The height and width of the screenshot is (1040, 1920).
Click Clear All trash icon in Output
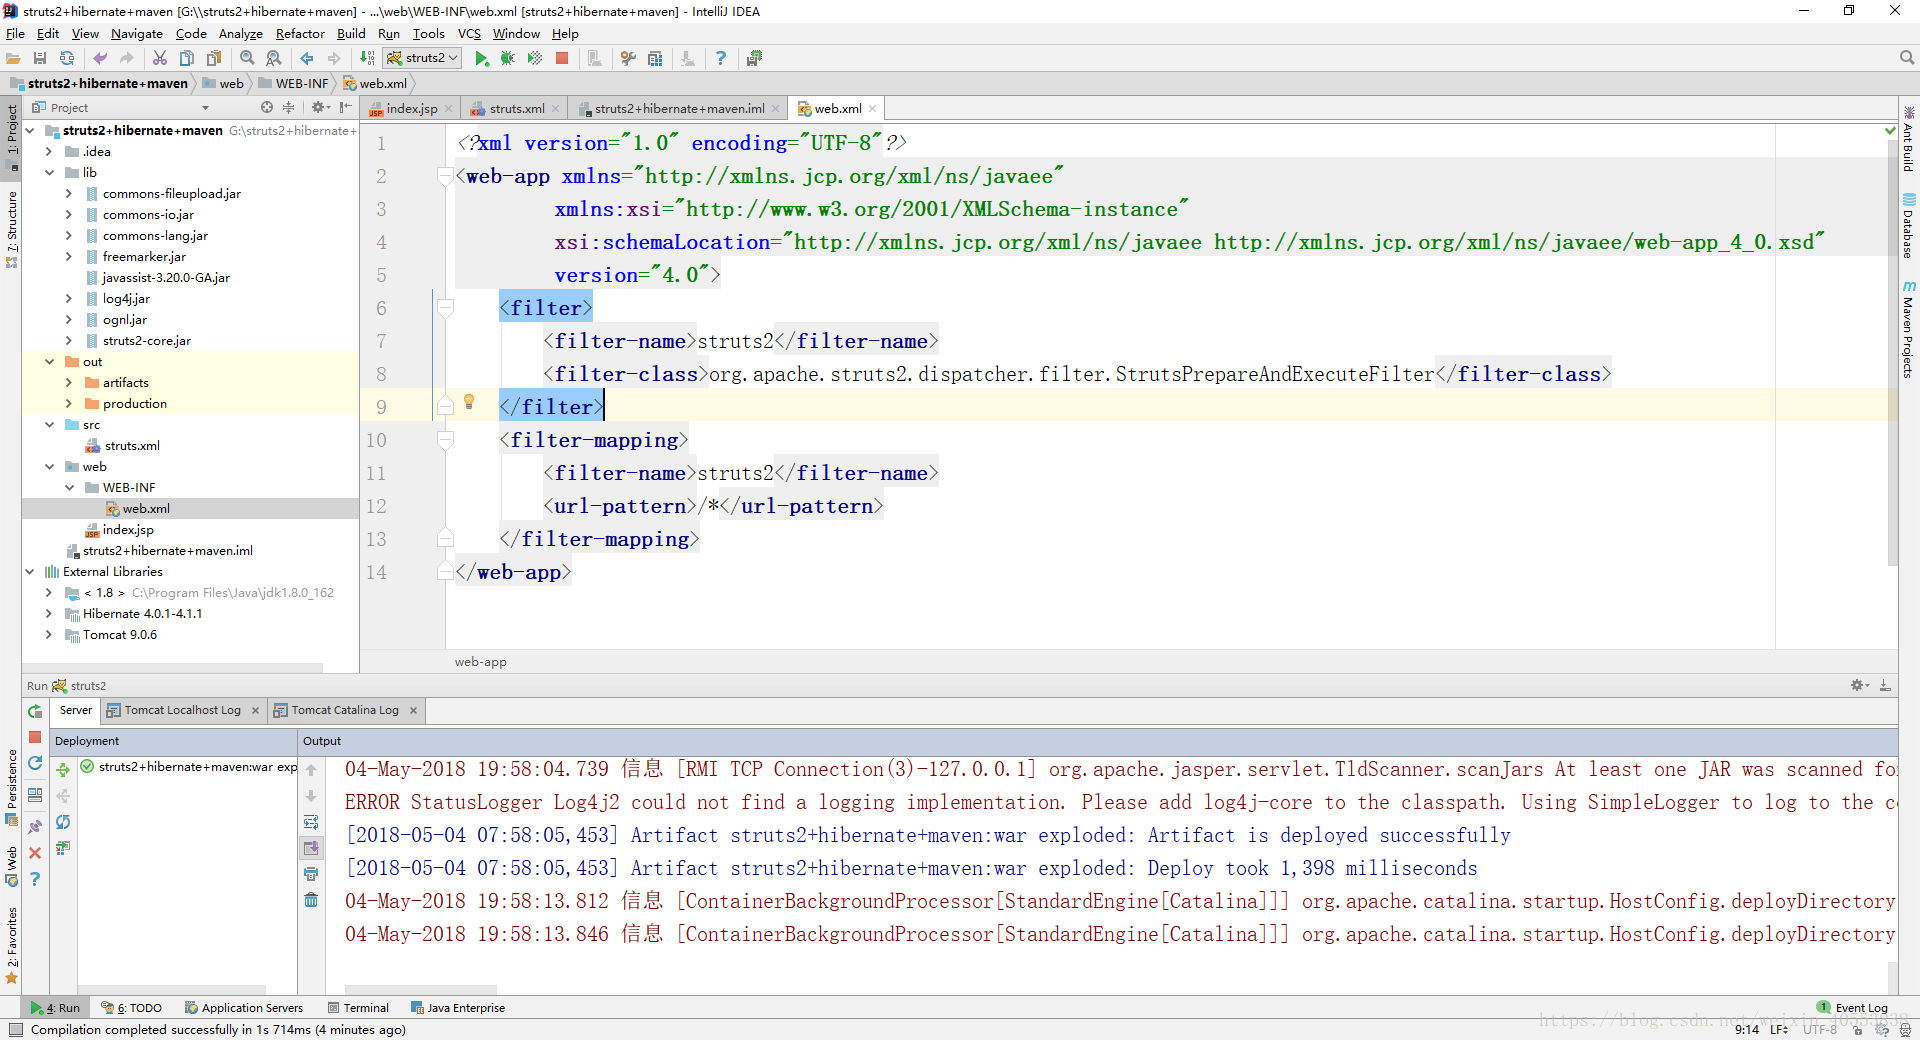311,900
